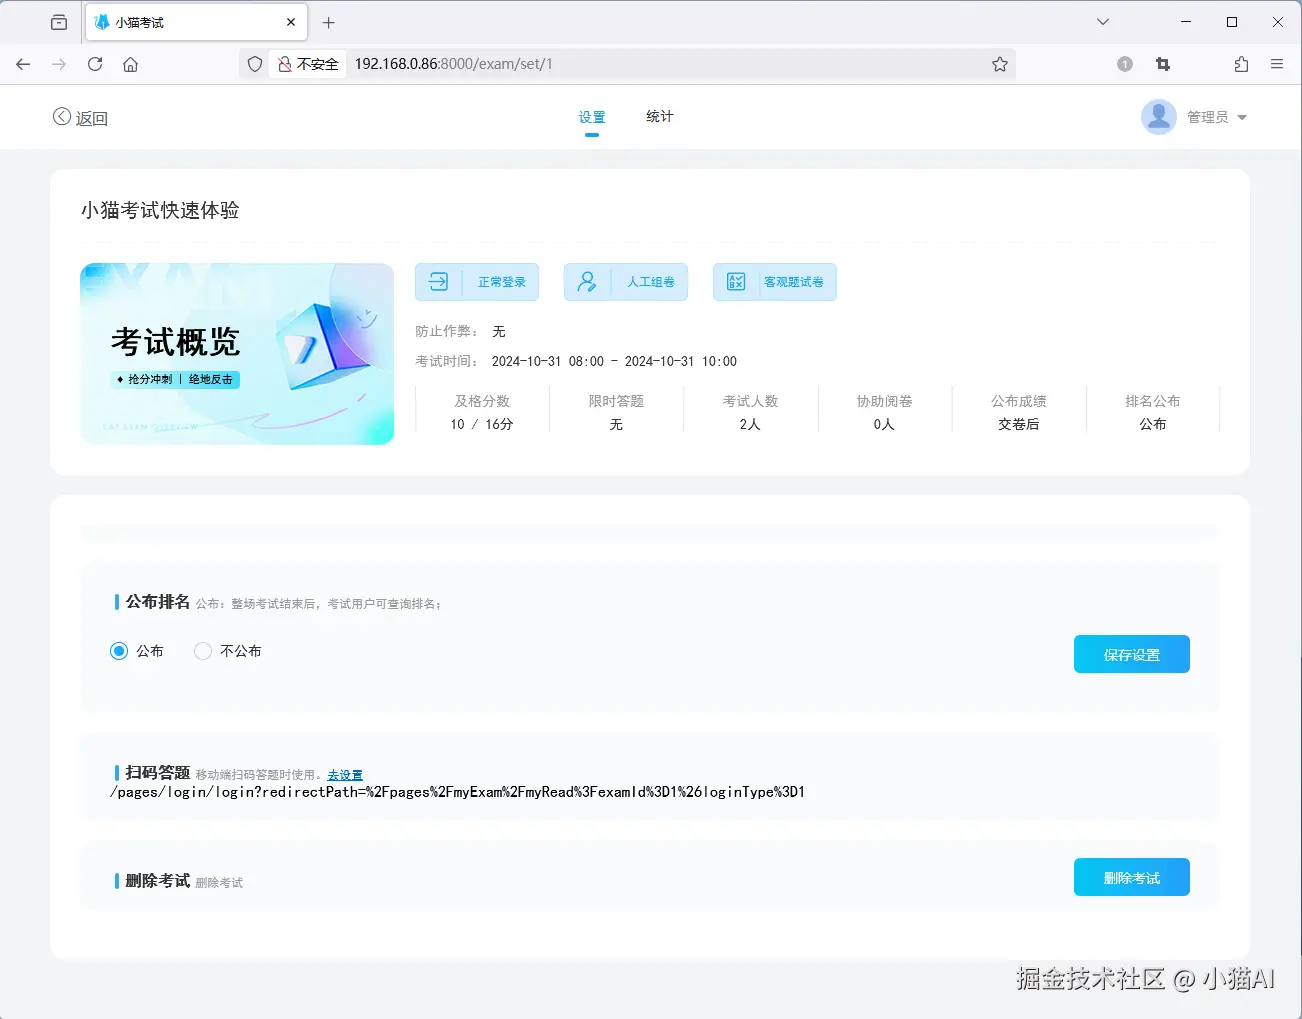Expand the browser tab list chevron
Viewport: 1302px width, 1019px height.
pyautogui.click(x=1102, y=21)
